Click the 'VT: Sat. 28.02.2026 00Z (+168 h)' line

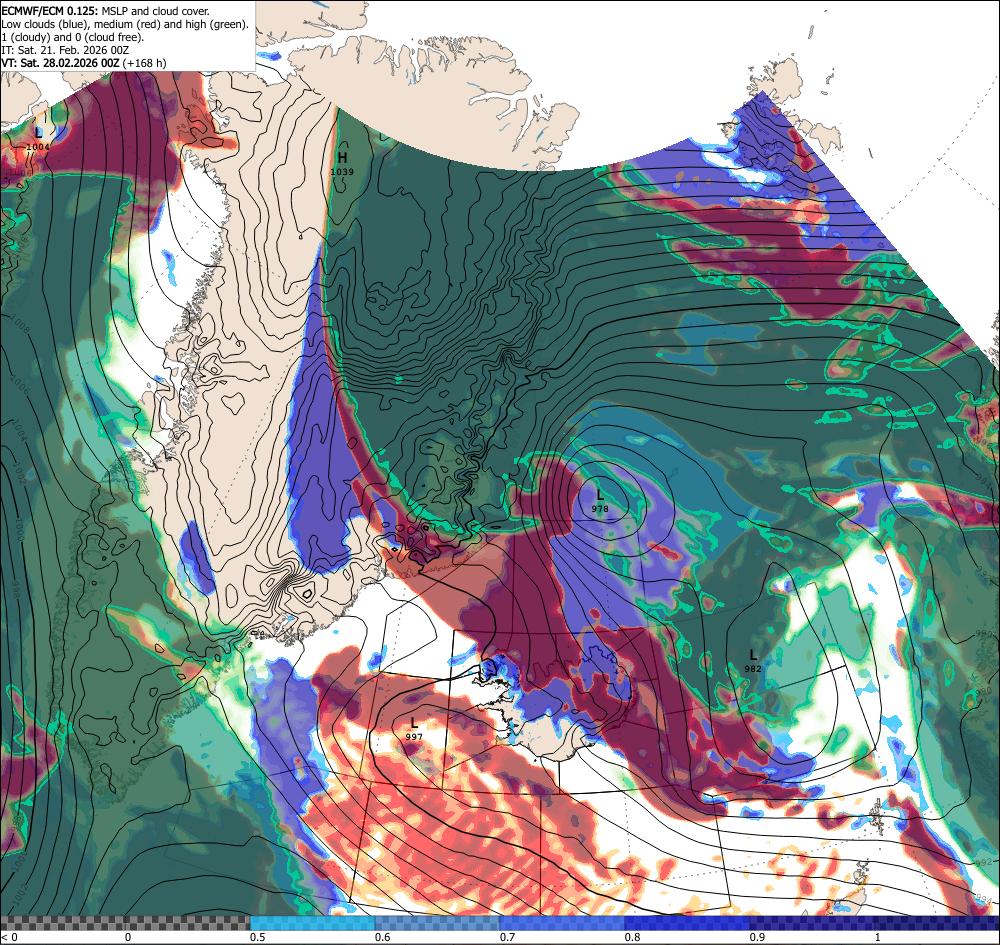pyautogui.click(x=84, y=62)
